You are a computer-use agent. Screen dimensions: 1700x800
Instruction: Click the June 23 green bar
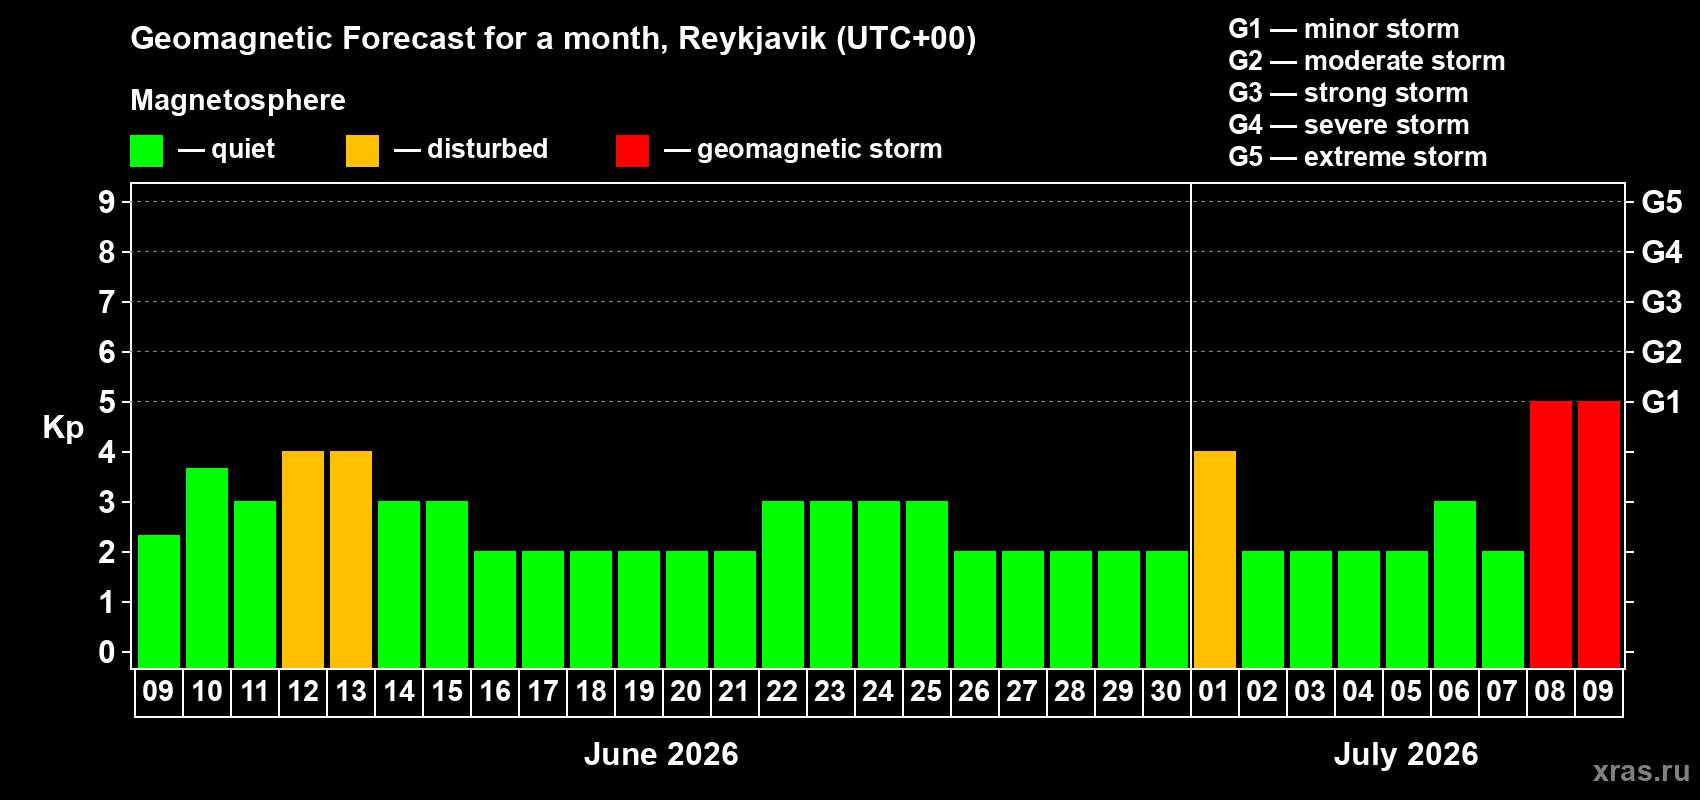831,584
